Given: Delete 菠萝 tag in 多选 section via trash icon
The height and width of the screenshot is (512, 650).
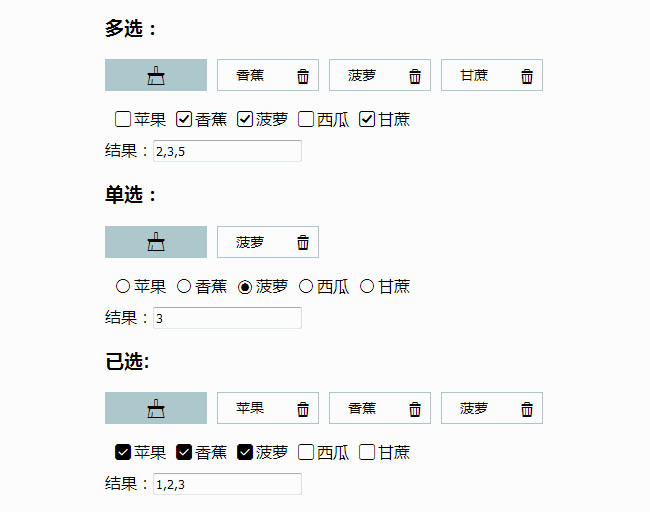Looking at the screenshot, I should pos(415,76).
